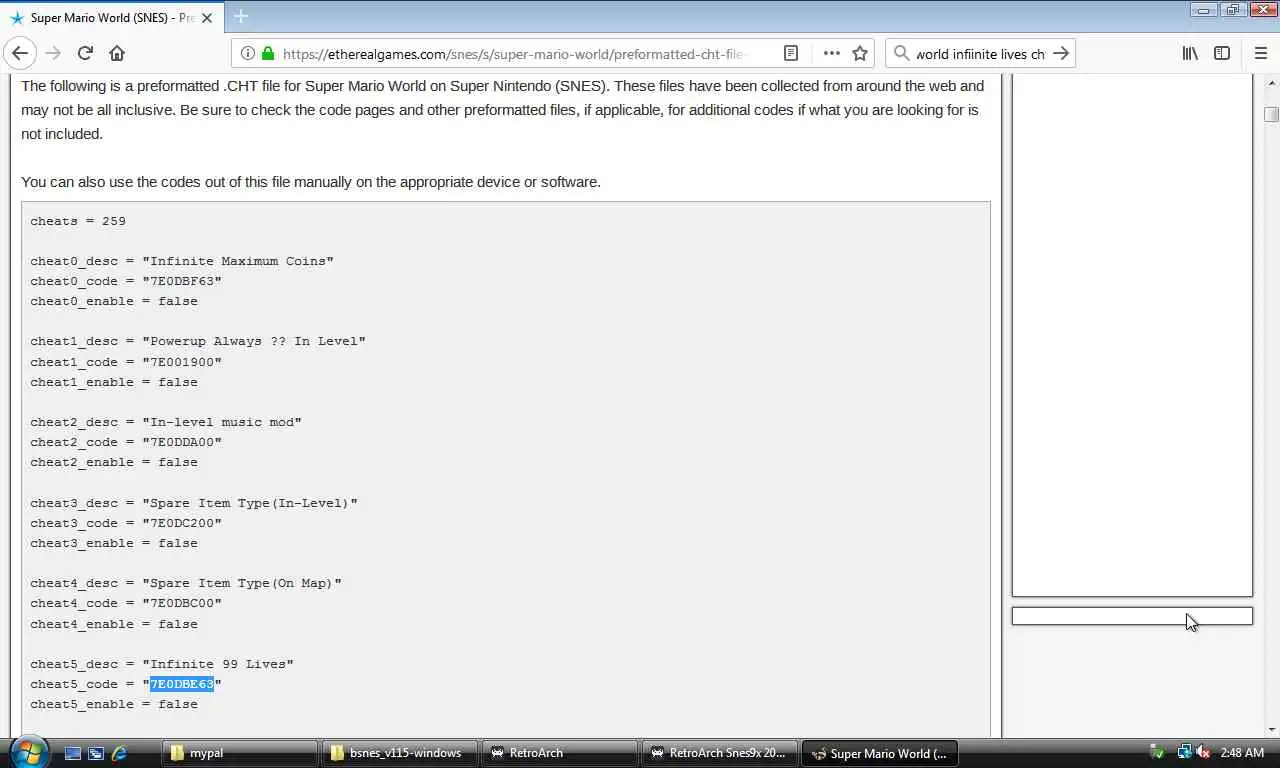Click the green checkmark tray icon
The width and height of the screenshot is (1280, 768).
(x=1157, y=753)
